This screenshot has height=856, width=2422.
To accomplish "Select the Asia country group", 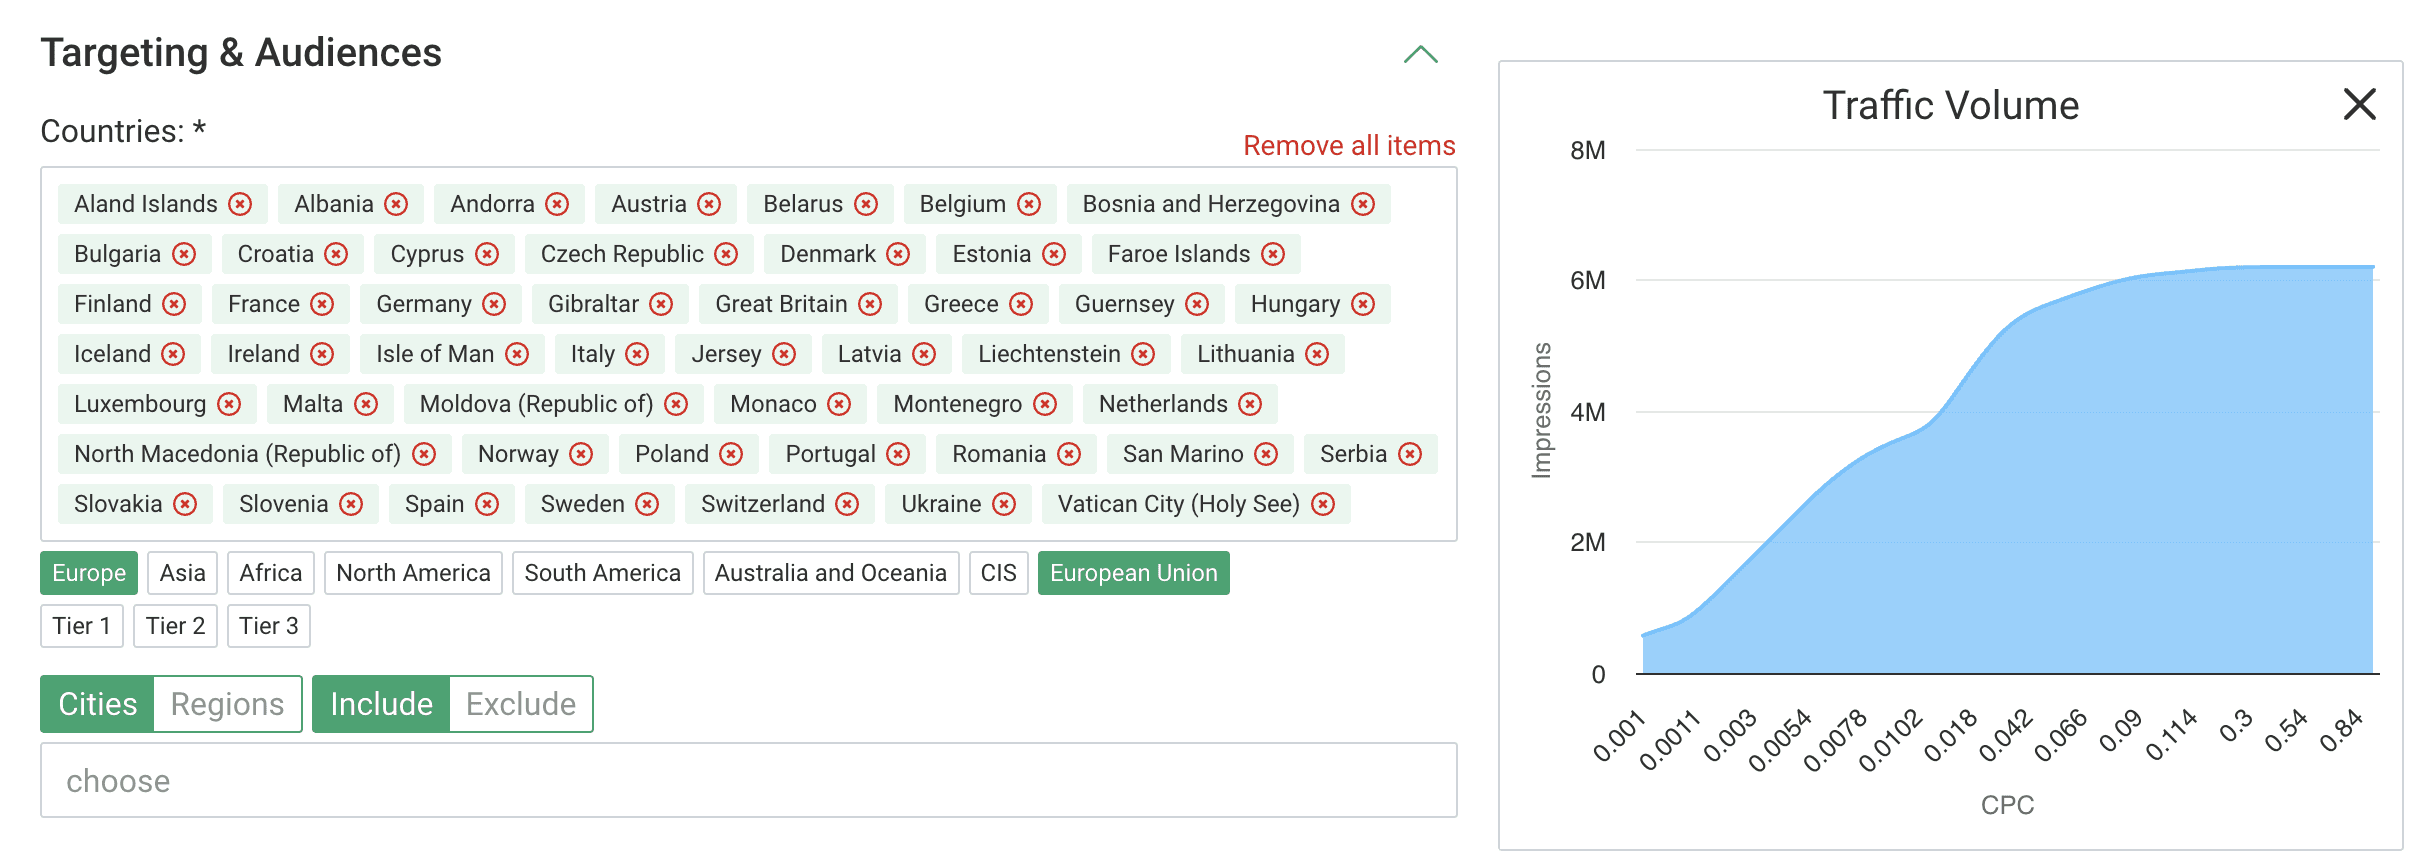I will (x=182, y=573).
